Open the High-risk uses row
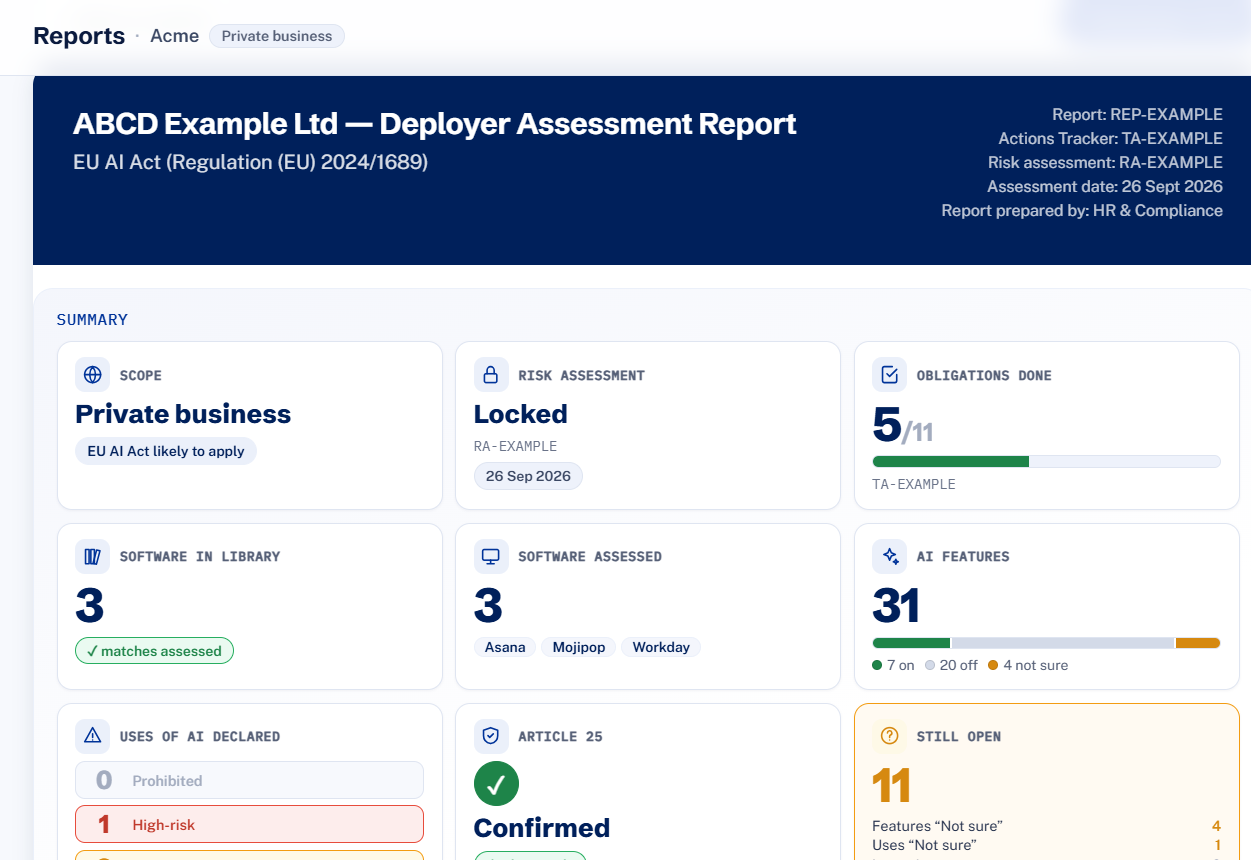Screen dimensions: 1251x860 [250, 825]
